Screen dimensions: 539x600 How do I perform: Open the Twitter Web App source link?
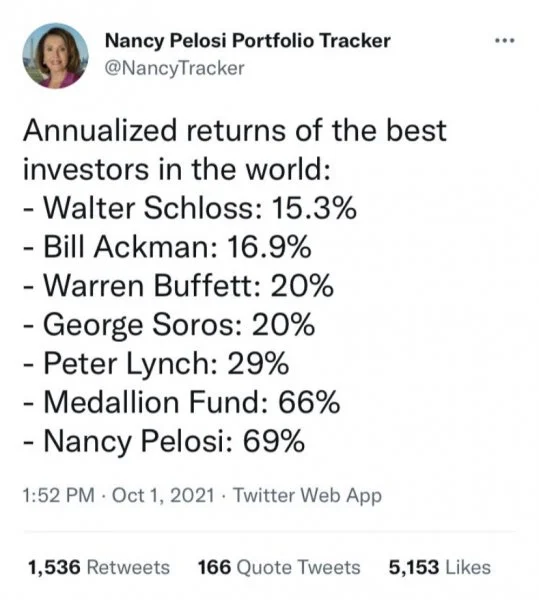click(308, 495)
